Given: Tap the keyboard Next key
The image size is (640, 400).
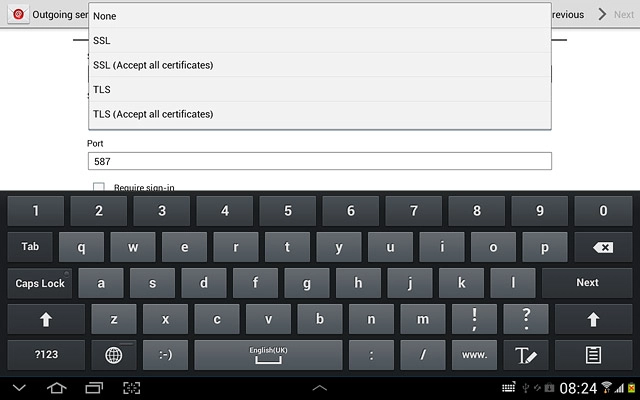Looking at the screenshot, I should coord(587,283).
